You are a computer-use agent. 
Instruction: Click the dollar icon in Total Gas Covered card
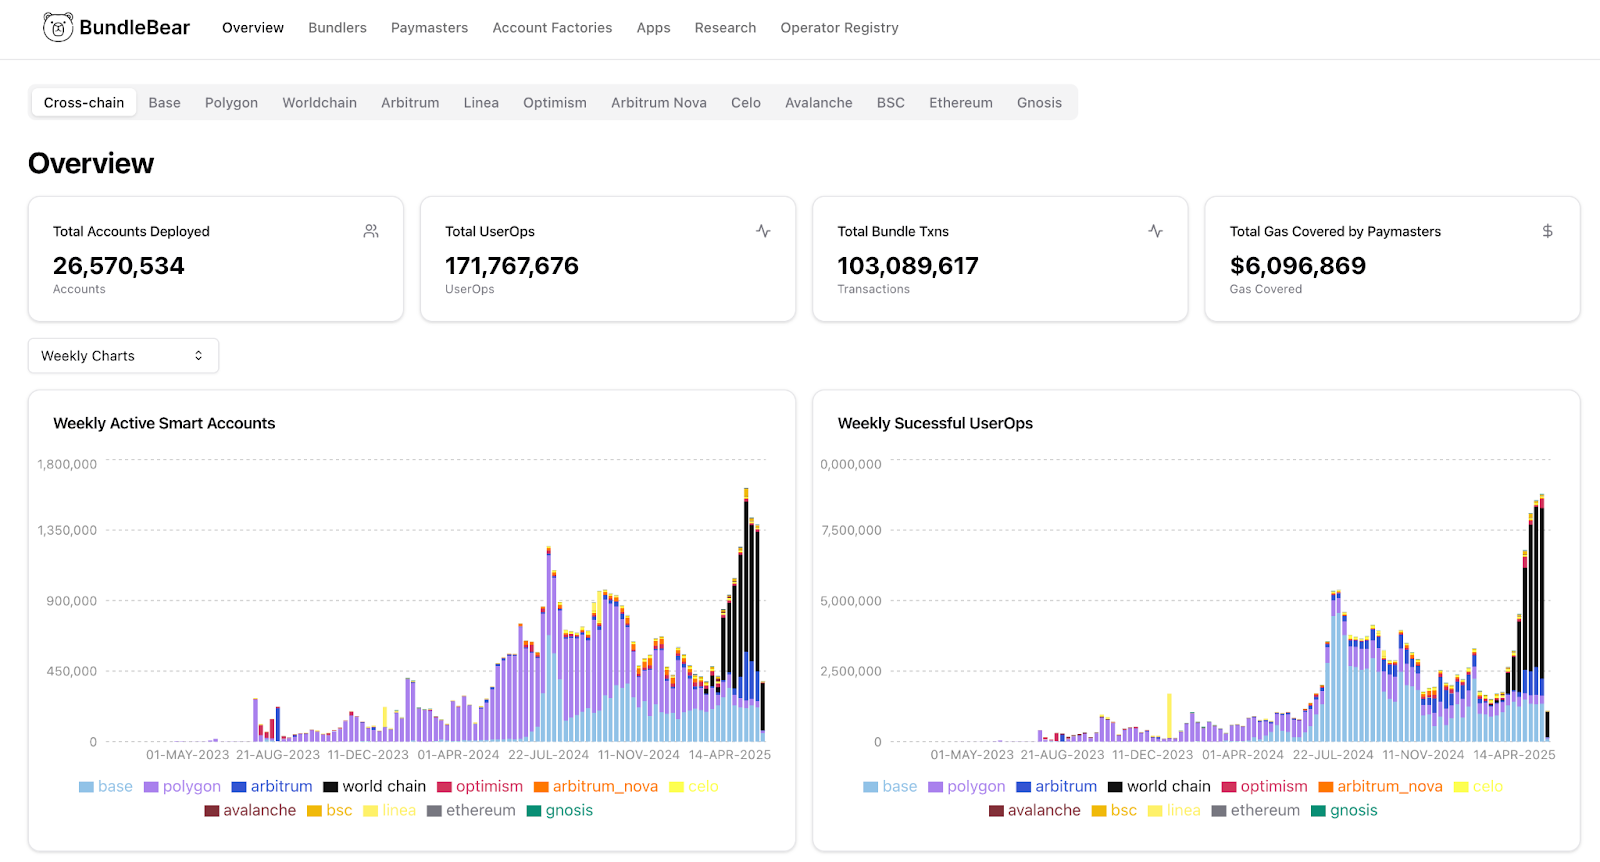pyautogui.click(x=1547, y=231)
